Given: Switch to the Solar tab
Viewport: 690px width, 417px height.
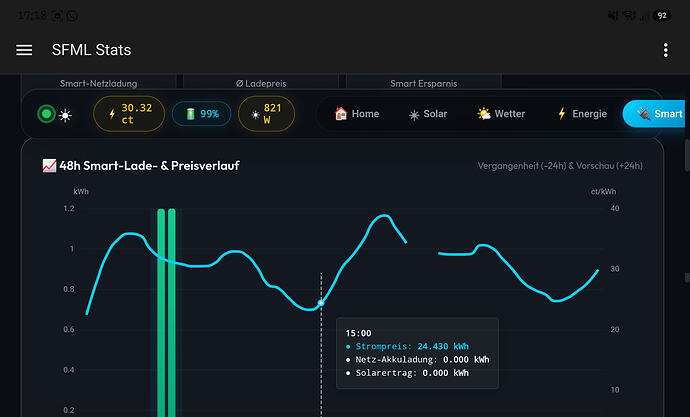Looking at the screenshot, I should (x=428, y=114).
